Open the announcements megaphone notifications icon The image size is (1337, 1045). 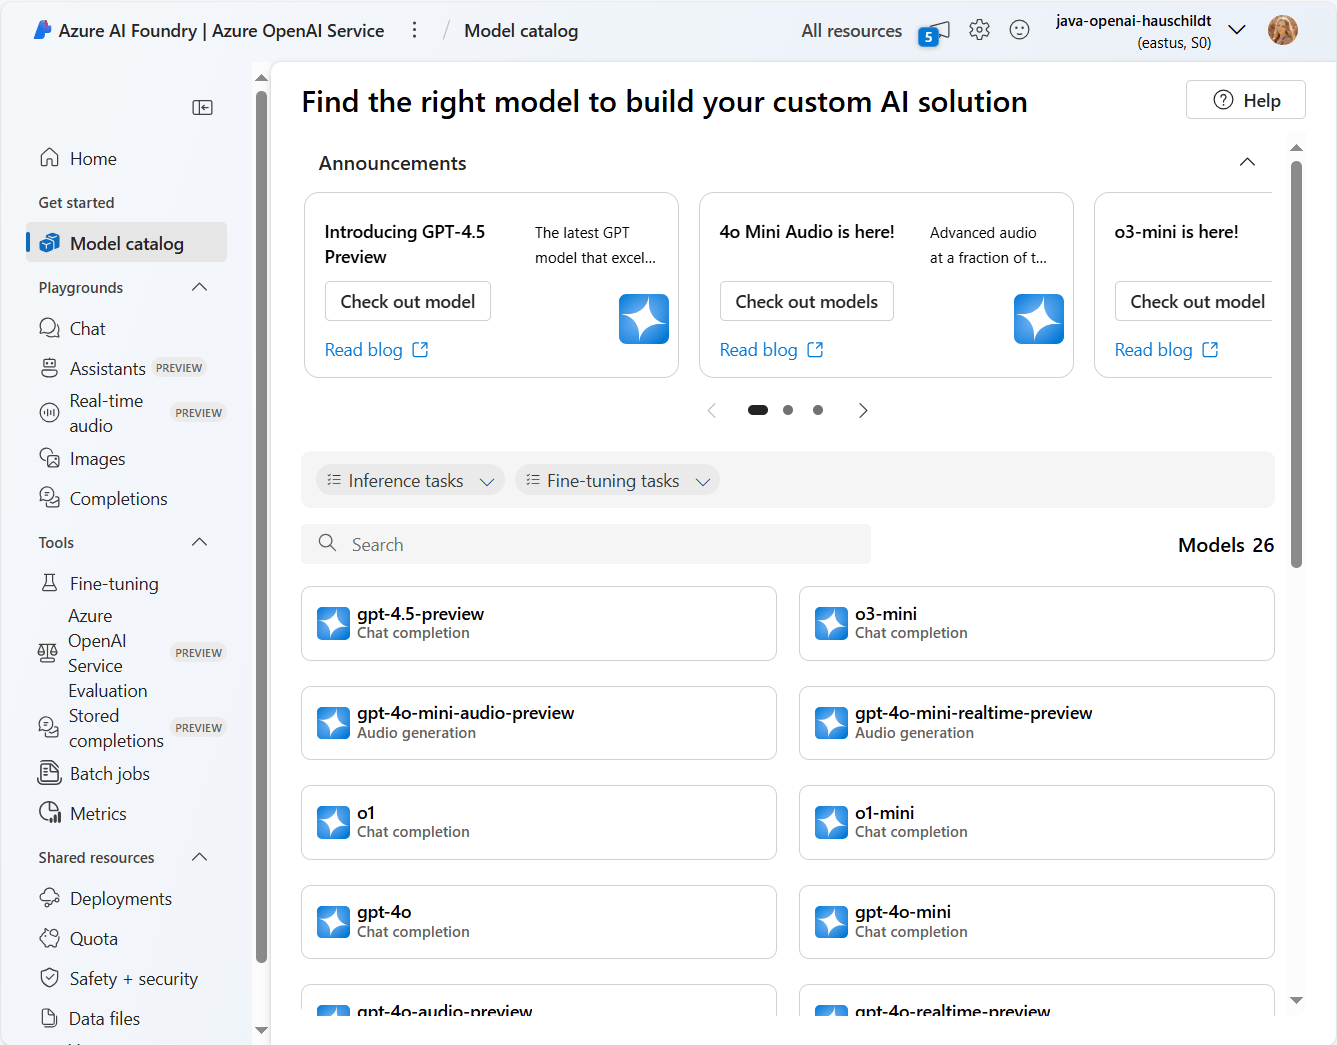tap(934, 32)
